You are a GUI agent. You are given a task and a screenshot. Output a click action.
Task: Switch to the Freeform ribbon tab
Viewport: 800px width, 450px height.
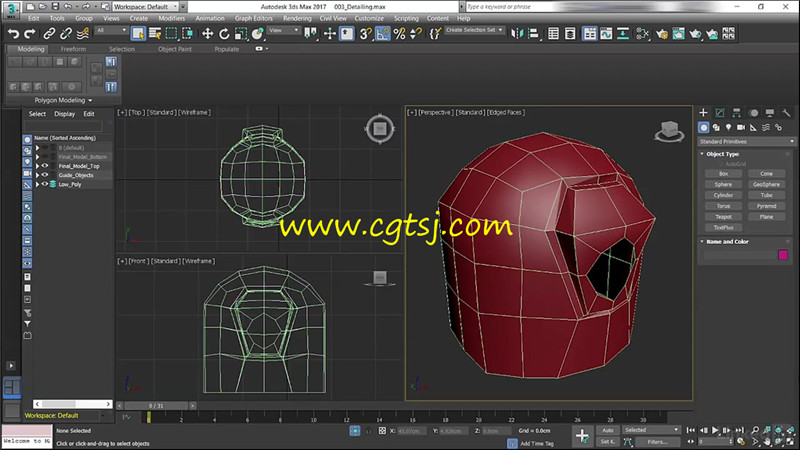pos(73,49)
